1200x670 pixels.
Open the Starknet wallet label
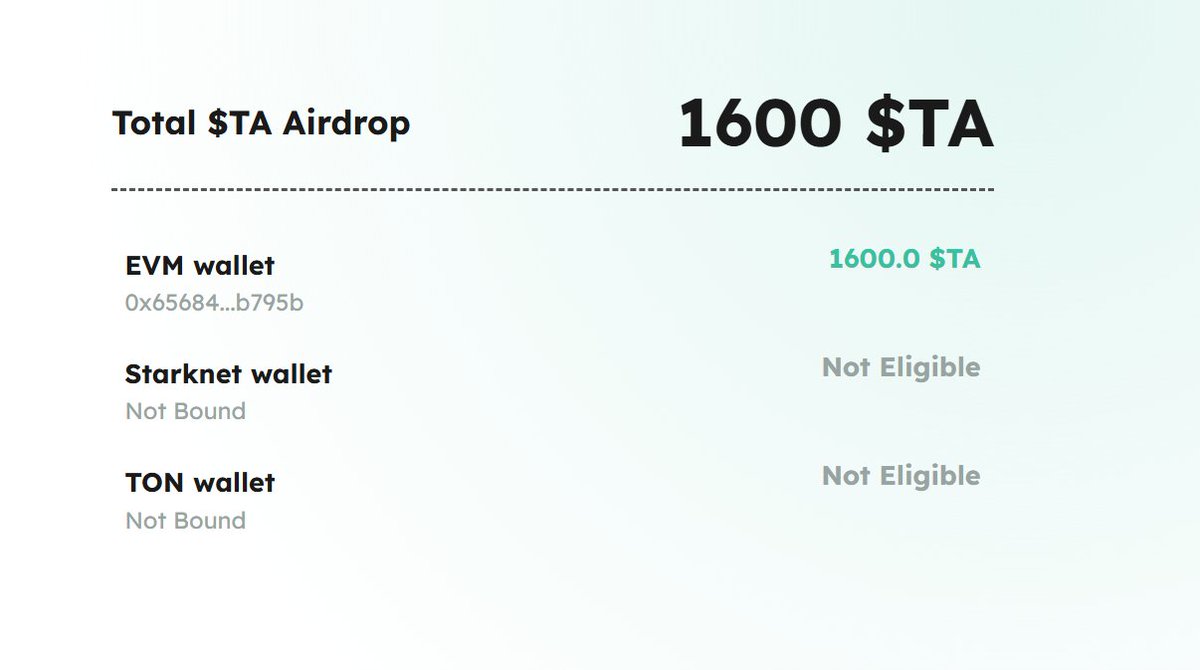click(x=229, y=374)
